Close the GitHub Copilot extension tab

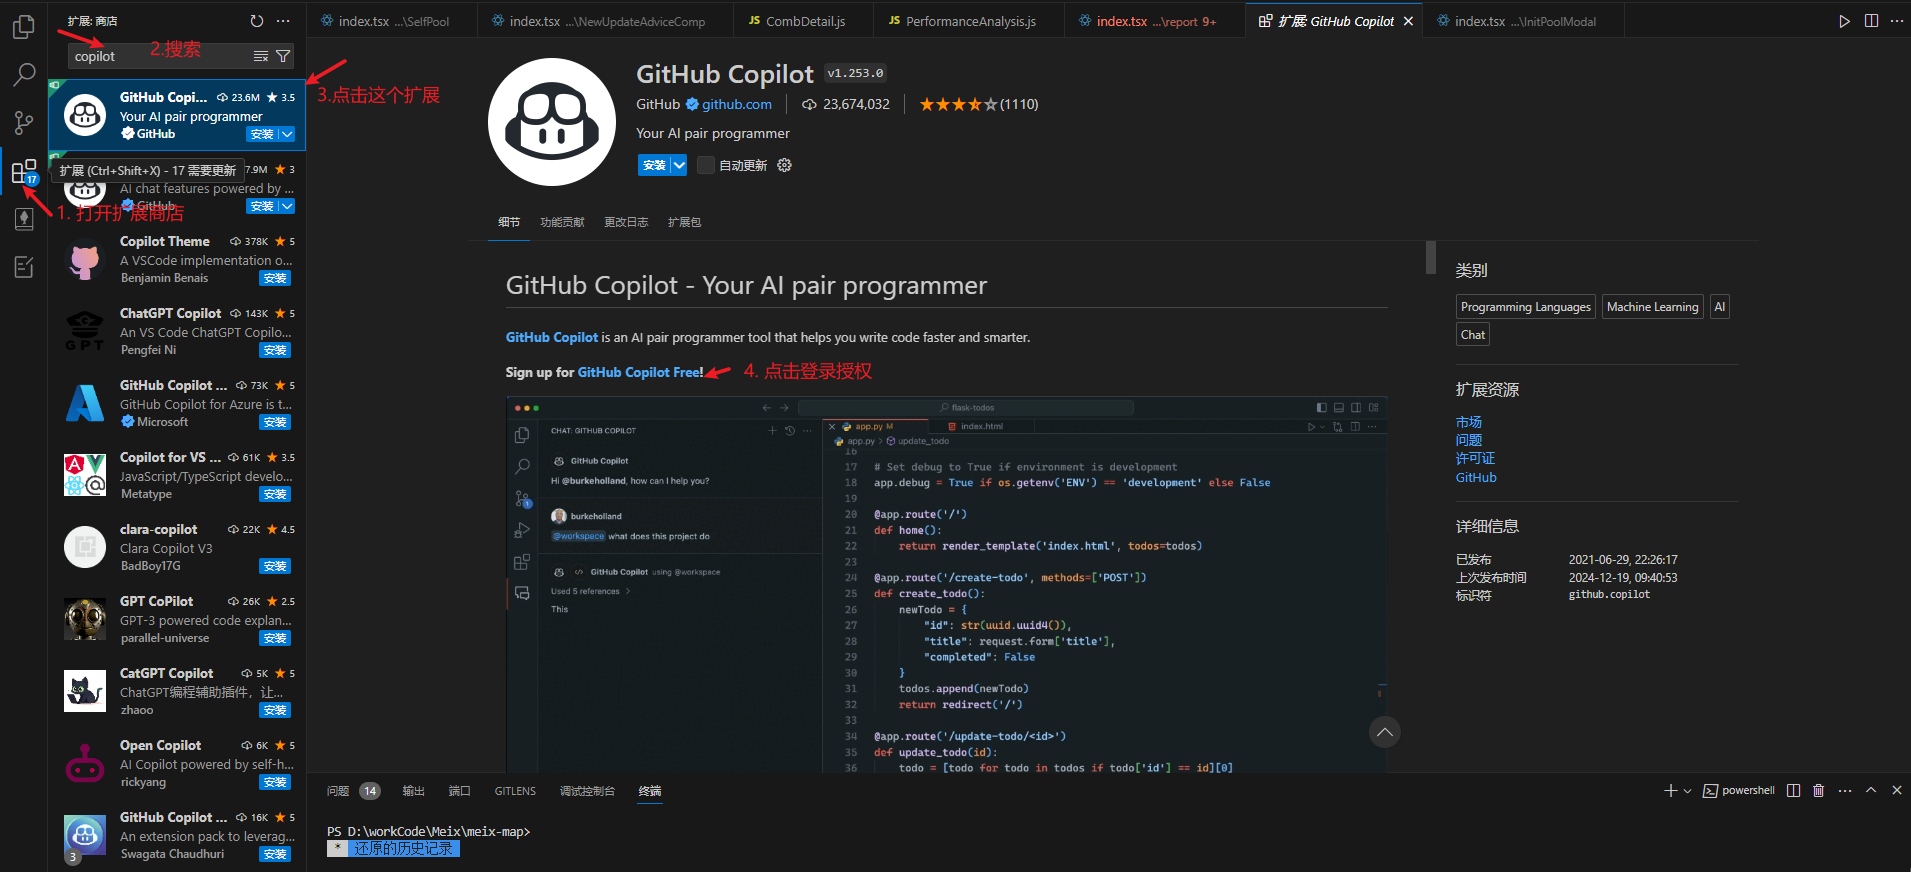click(1408, 21)
